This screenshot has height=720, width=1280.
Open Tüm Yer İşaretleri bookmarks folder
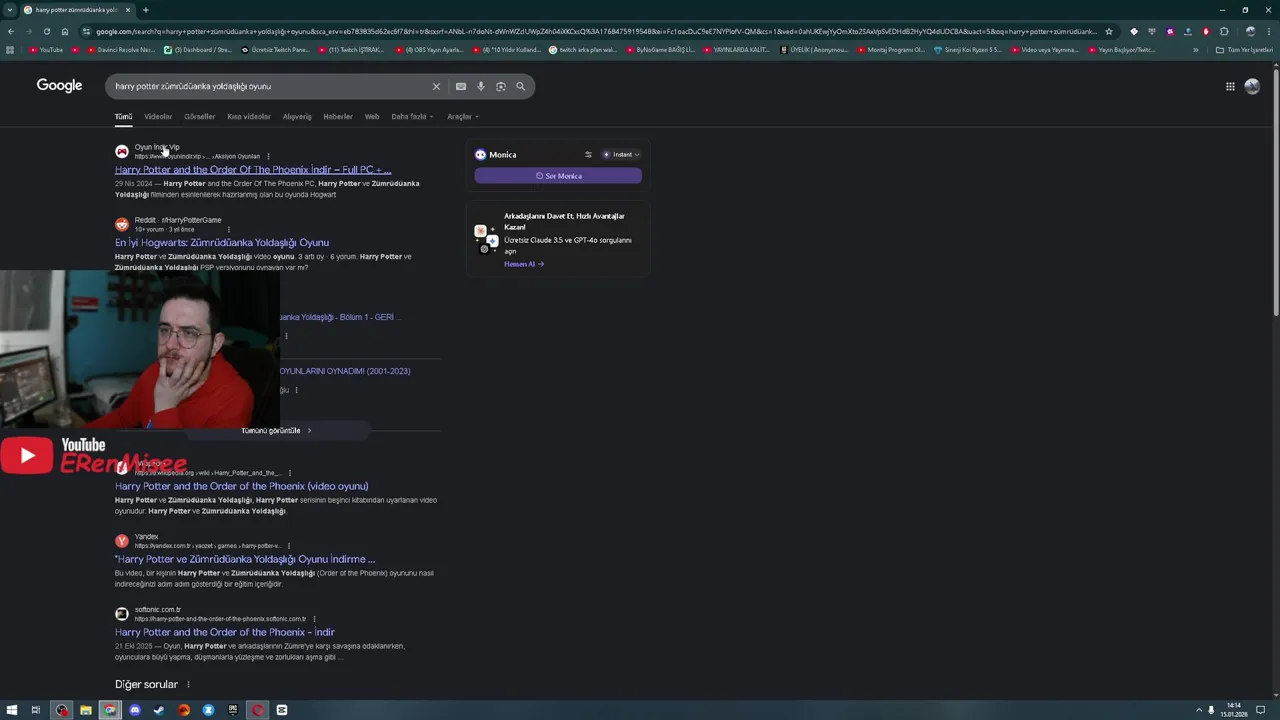(1245, 50)
